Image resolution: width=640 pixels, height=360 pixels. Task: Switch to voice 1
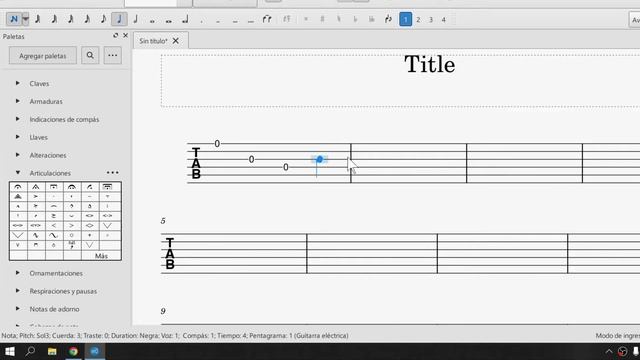(x=405, y=19)
